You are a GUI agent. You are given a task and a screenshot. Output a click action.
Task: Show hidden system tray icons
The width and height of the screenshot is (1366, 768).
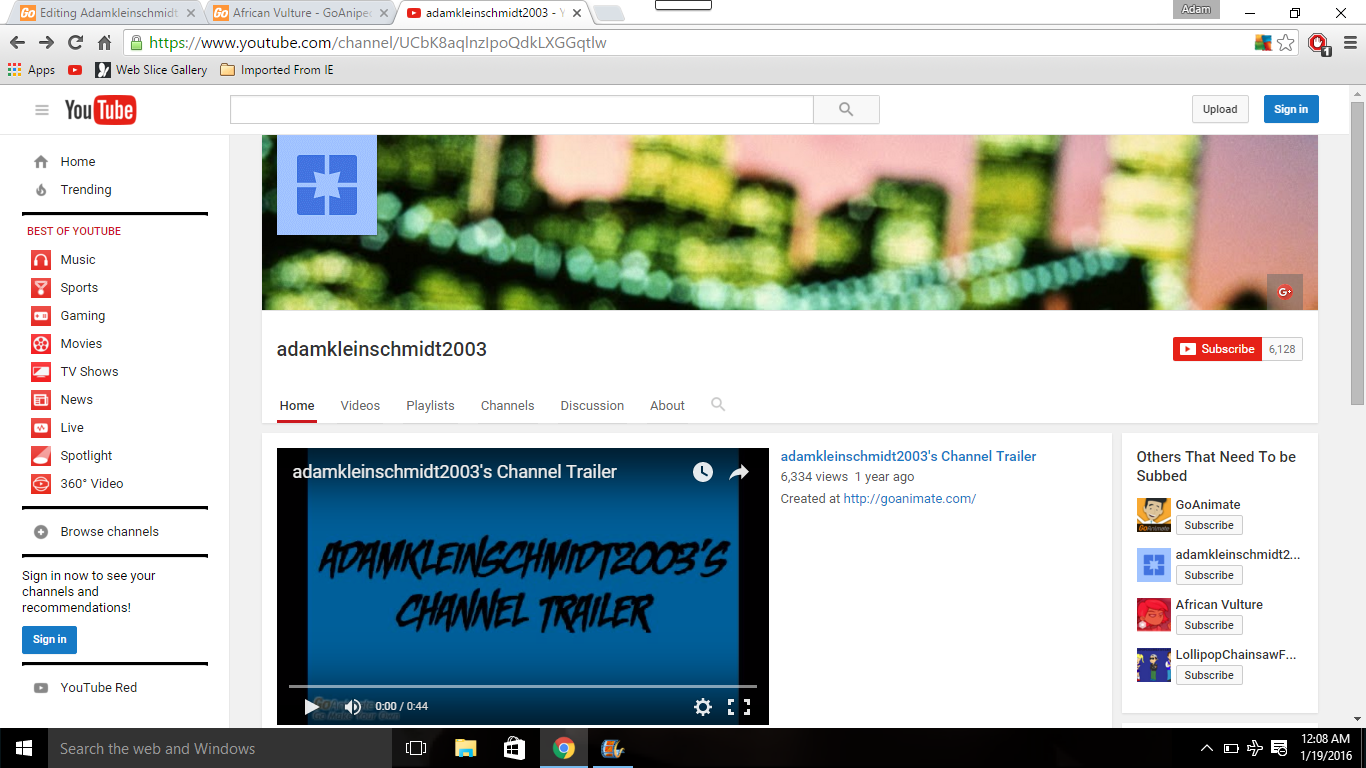(x=1207, y=748)
